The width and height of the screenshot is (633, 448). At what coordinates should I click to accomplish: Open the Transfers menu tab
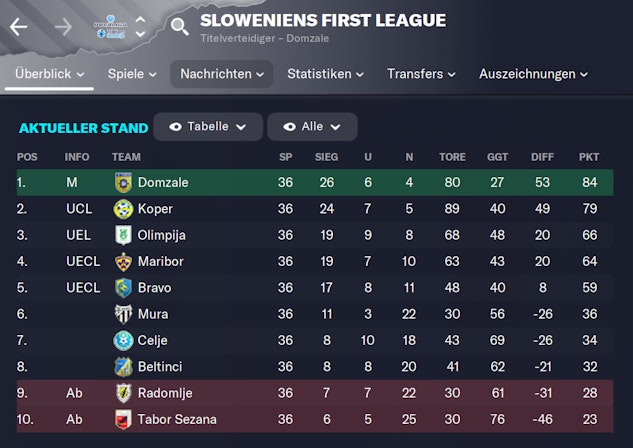coord(421,74)
